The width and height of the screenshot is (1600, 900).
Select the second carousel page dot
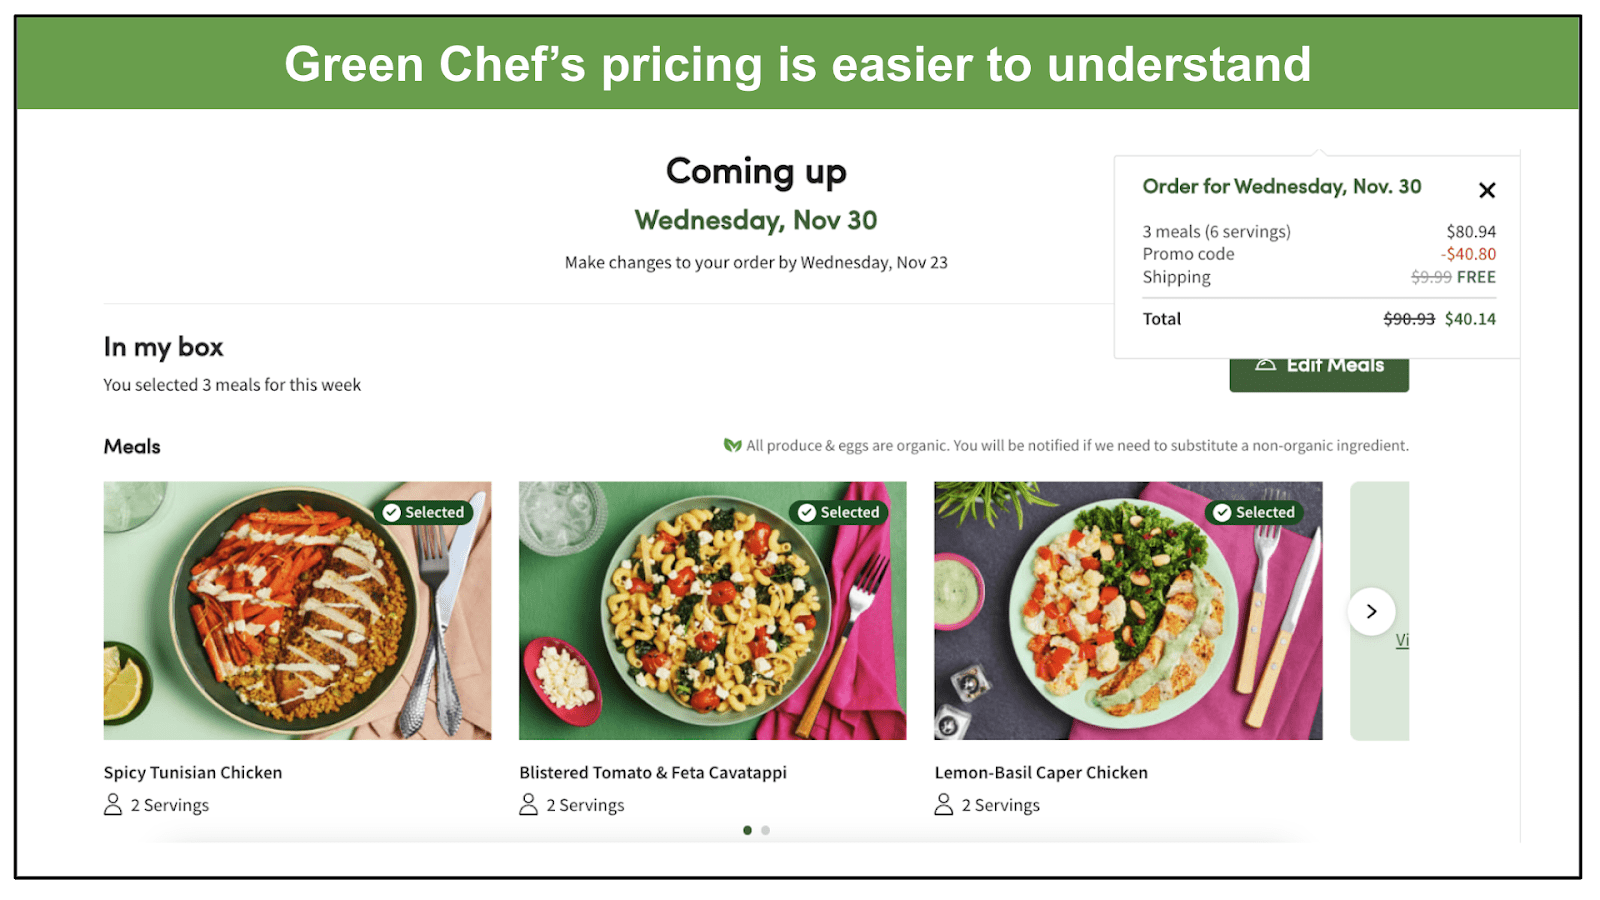765,830
